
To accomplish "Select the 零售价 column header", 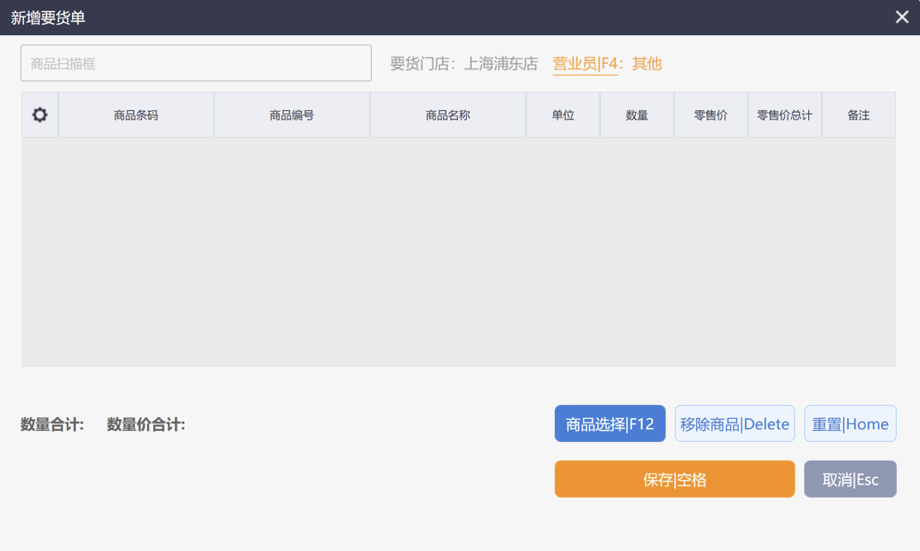I will coord(711,115).
